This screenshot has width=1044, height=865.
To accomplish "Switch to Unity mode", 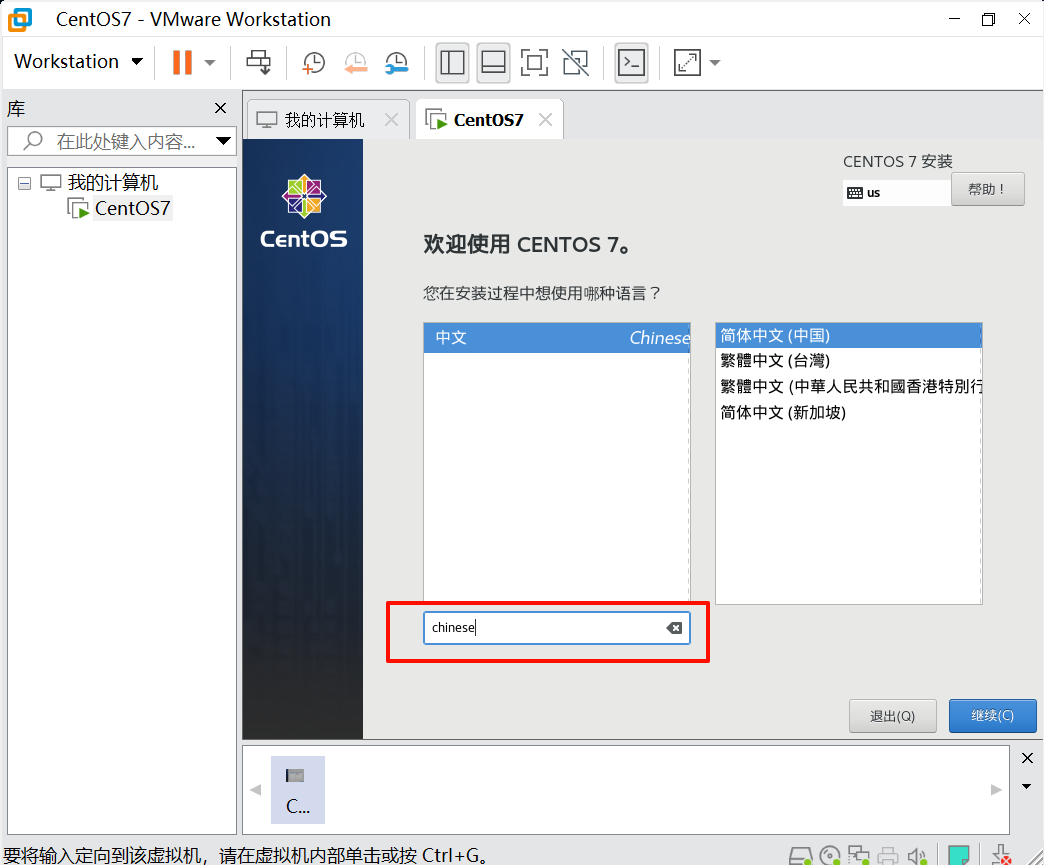I will 575,63.
